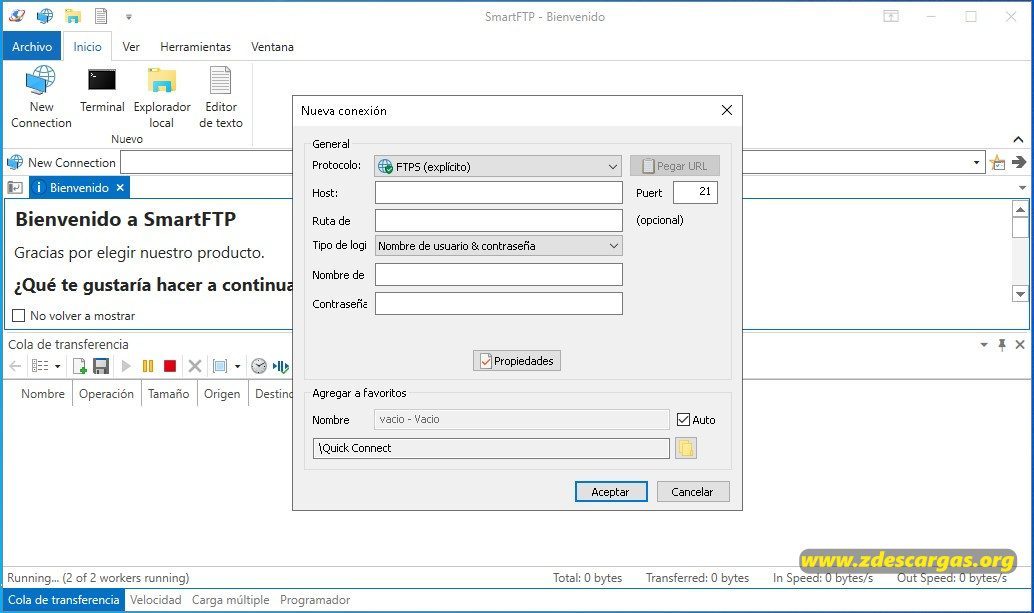Viewport: 1034px width, 613px height.
Task: Click the Contraseña input field
Action: tap(499, 303)
